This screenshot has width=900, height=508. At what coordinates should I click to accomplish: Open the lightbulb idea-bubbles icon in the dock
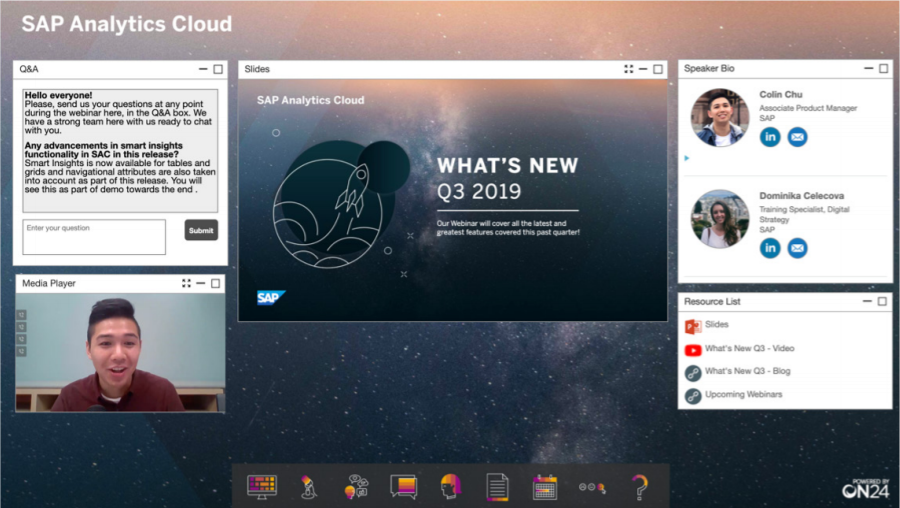tap(356, 487)
